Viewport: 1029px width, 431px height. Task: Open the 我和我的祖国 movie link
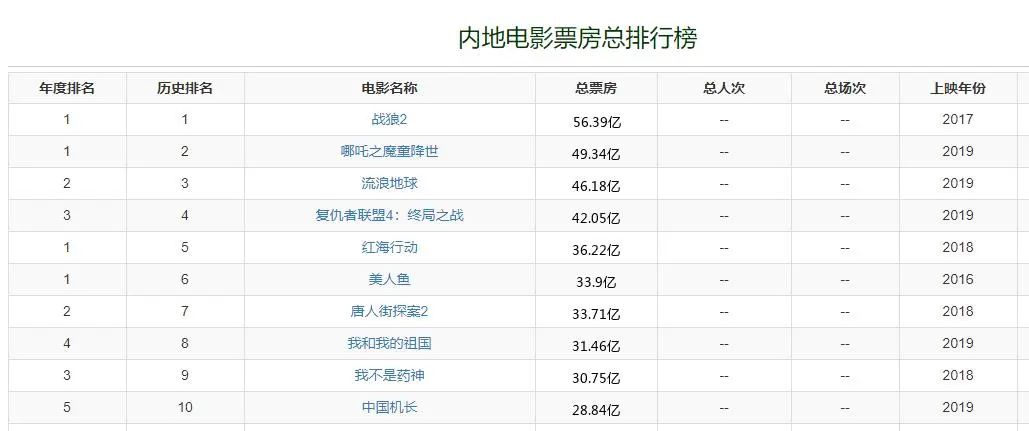[389, 343]
